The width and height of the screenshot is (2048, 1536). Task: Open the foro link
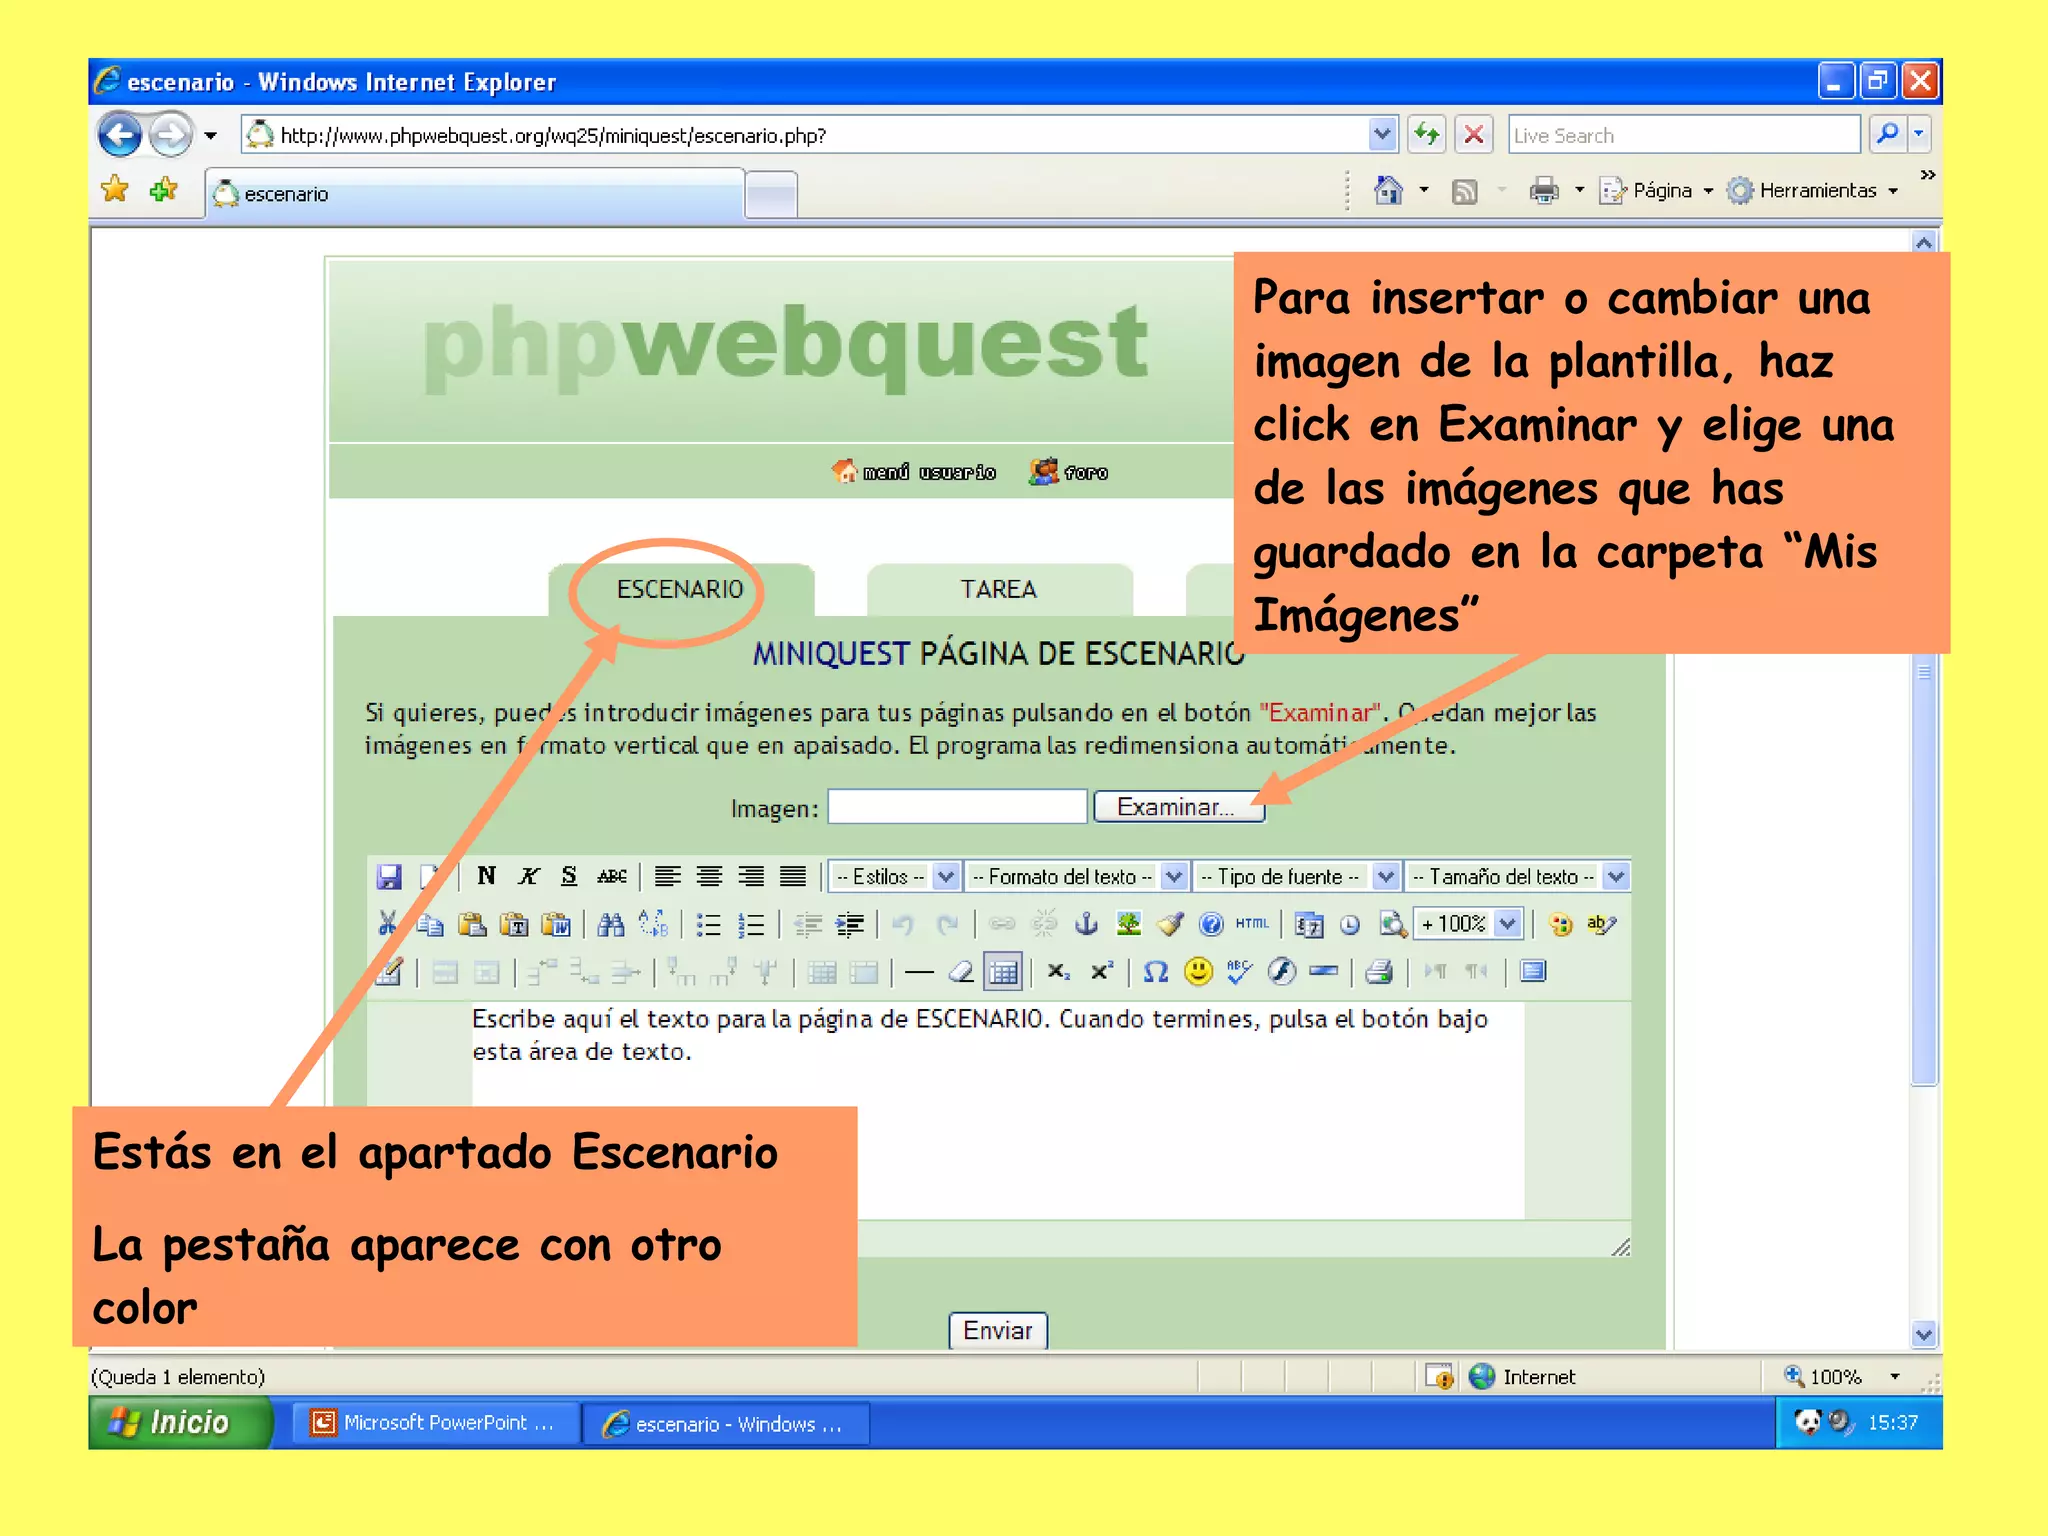[x=1069, y=472]
